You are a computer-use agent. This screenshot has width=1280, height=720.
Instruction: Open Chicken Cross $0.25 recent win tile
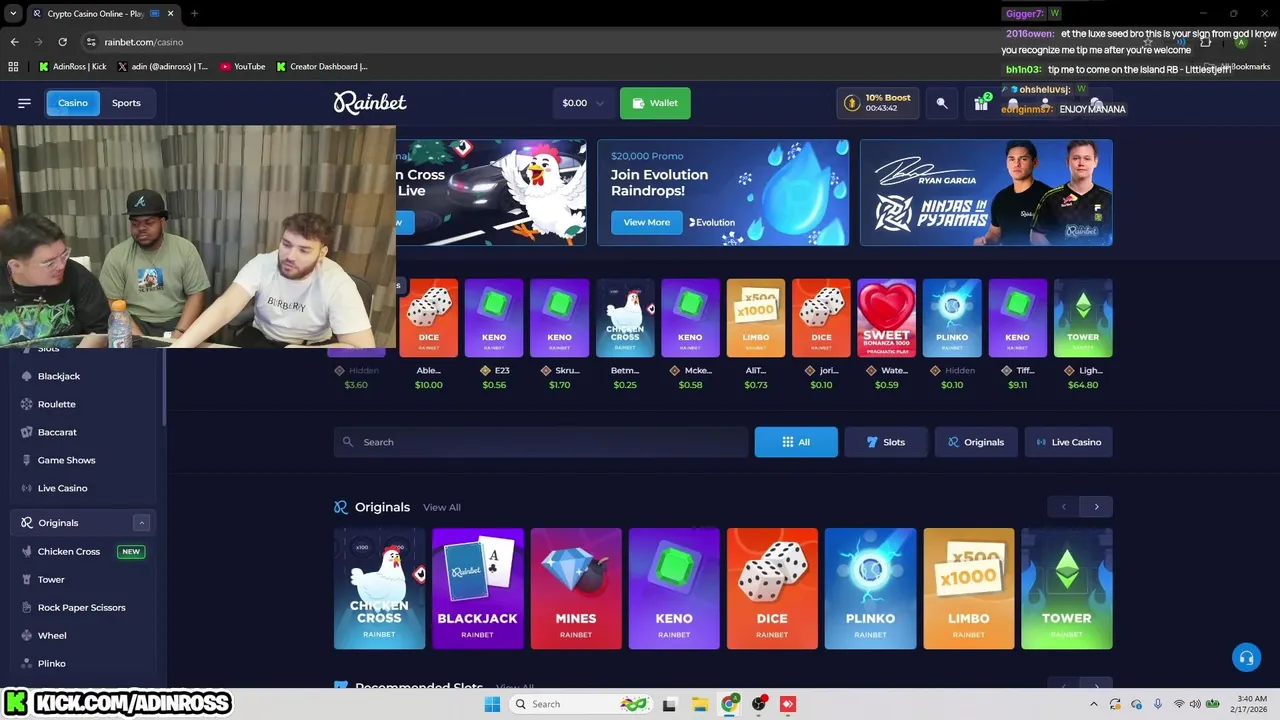point(625,318)
